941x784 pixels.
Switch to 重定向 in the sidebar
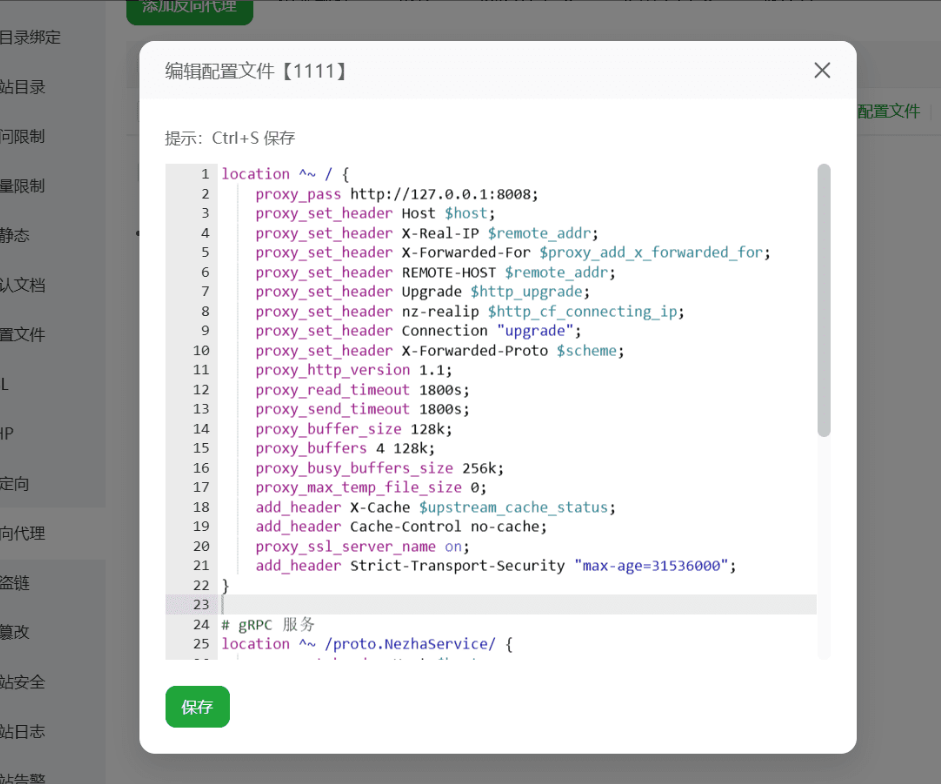pyautogui.click(x=16, y=484)
